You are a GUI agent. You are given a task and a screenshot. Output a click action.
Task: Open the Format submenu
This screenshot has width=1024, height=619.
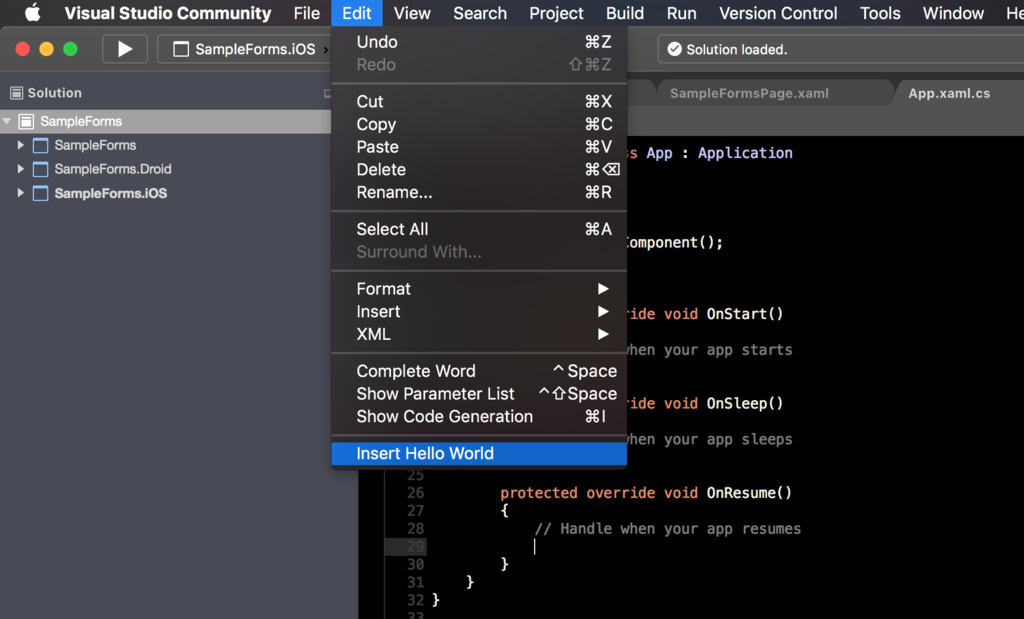[479, 289]
